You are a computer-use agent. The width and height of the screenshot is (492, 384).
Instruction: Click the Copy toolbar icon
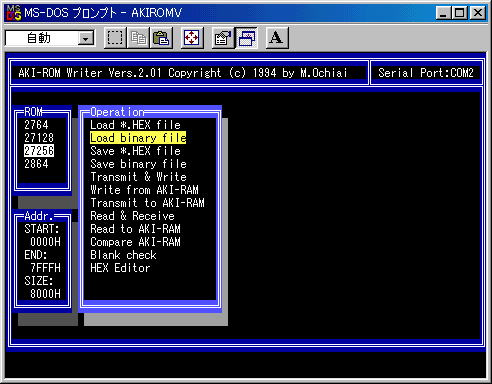tap(138, 38)
